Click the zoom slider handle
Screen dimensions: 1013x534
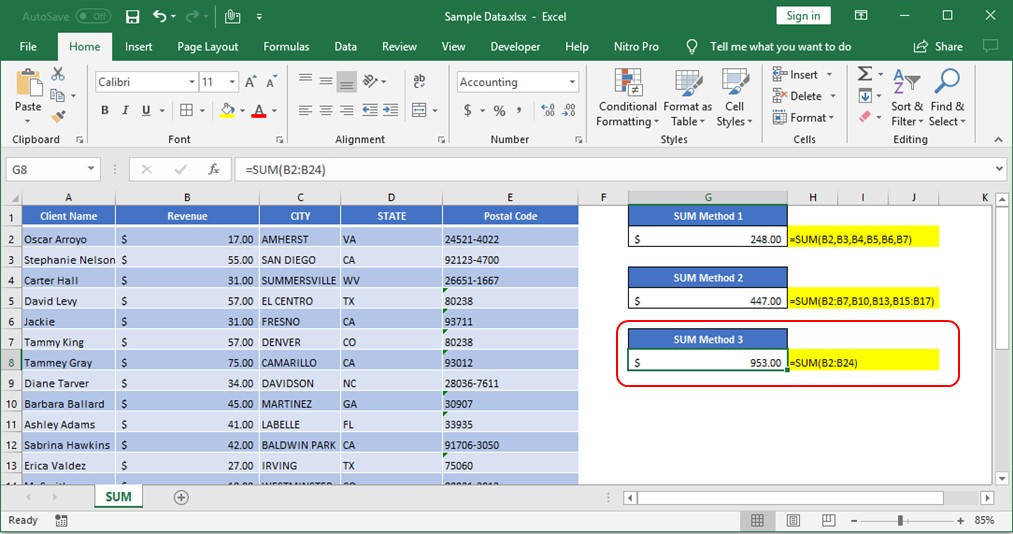click(x=900, y=520)
